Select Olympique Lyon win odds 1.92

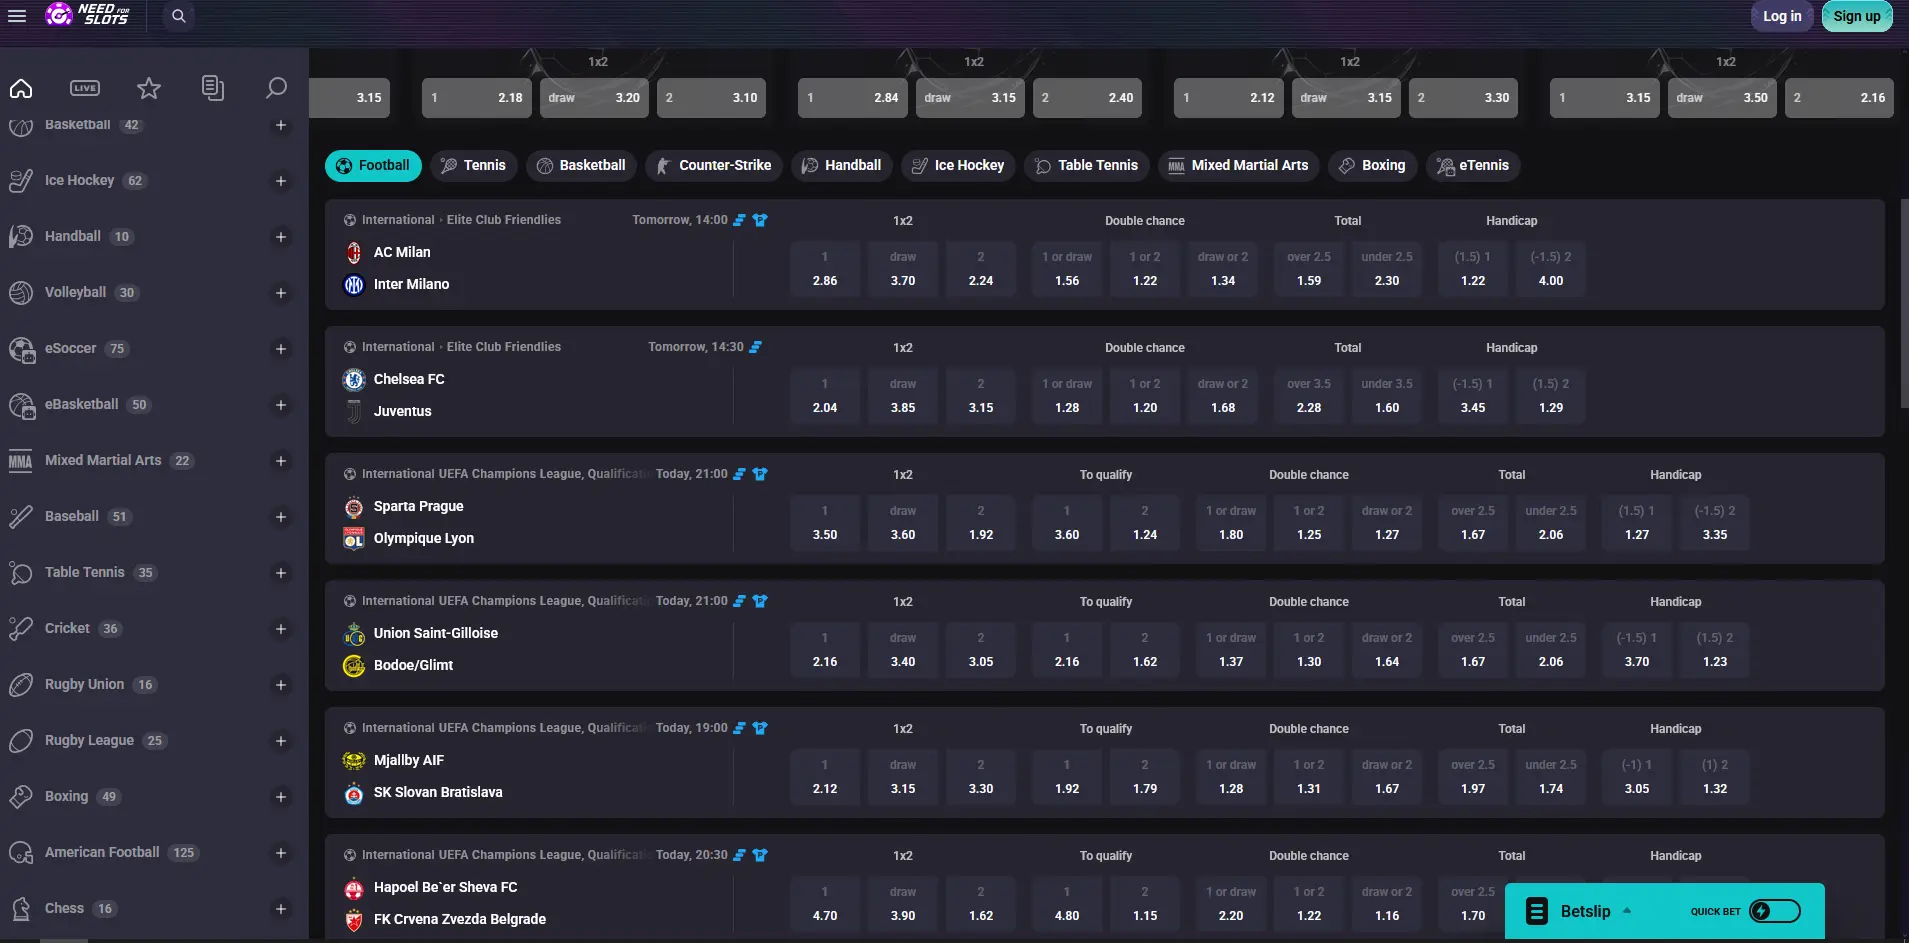pos(981,523)
